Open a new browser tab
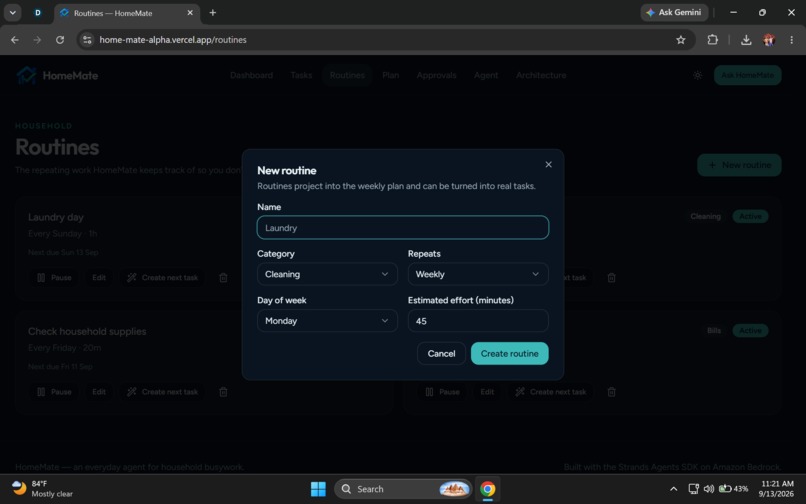This screenshot has width=806, height=504. (x=212, y=13)
